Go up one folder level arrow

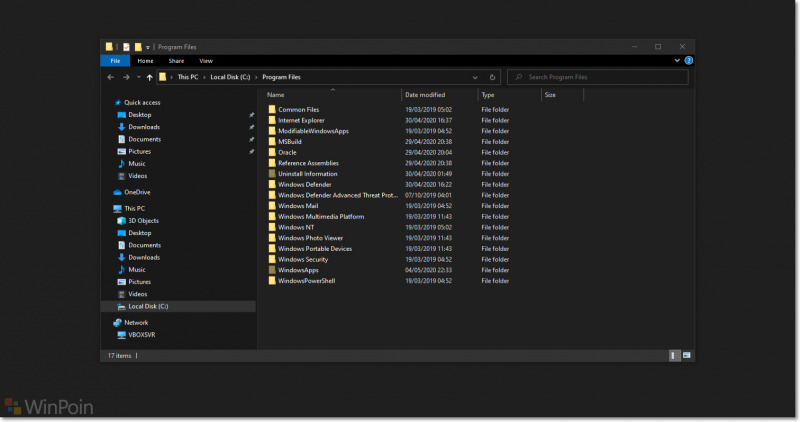(x=149, y=77)
